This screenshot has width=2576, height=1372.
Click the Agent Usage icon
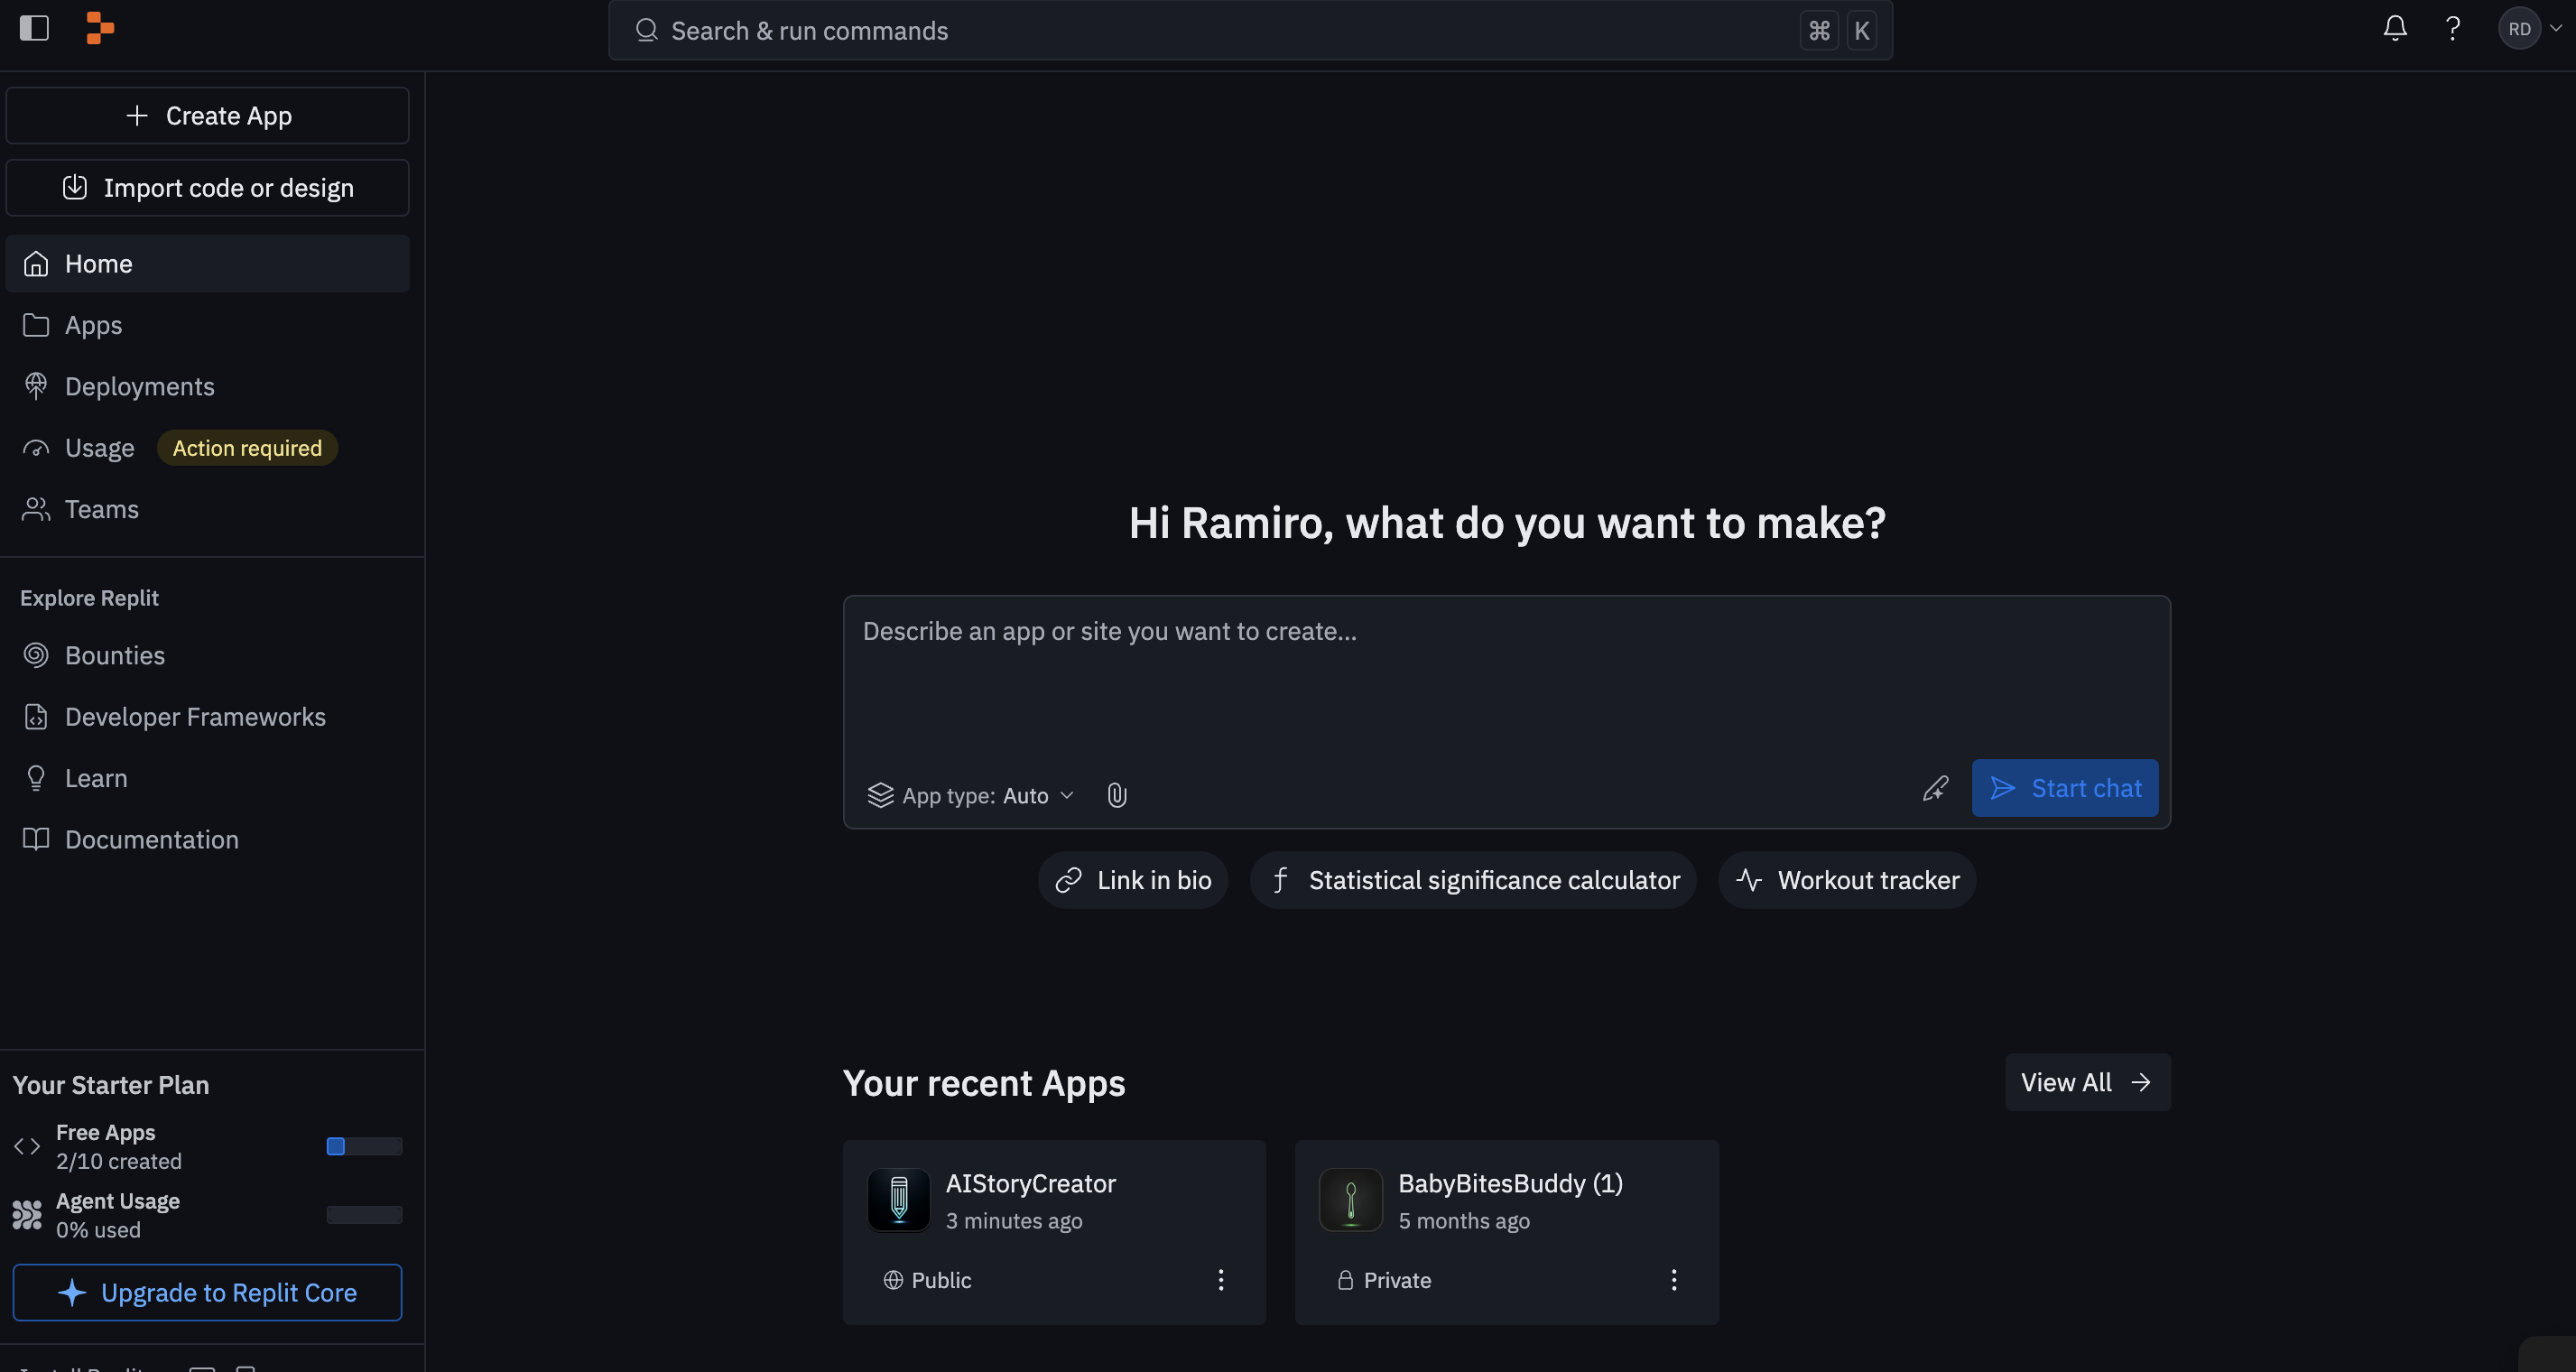(27, 1214)
